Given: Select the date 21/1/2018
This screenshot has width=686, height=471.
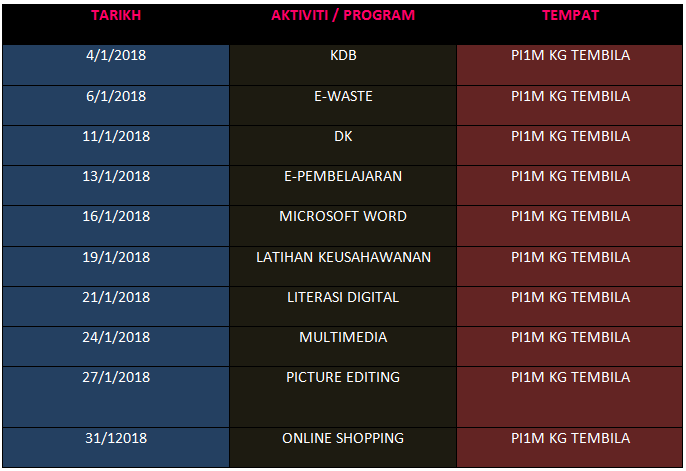Looking at the screenshot, I should 116,298.
